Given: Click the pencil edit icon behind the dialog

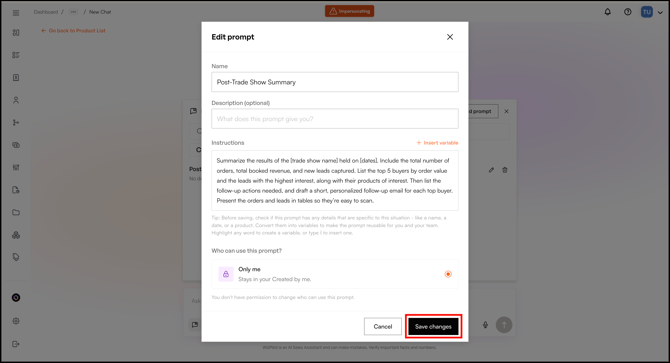Looking at the screenshot, I should click(491, 170).
